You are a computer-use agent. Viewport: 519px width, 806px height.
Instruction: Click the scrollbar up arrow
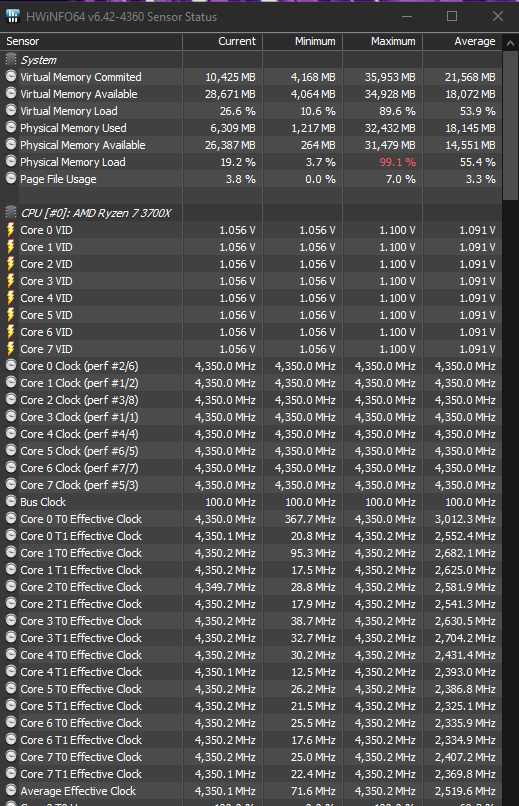(510, 43)
